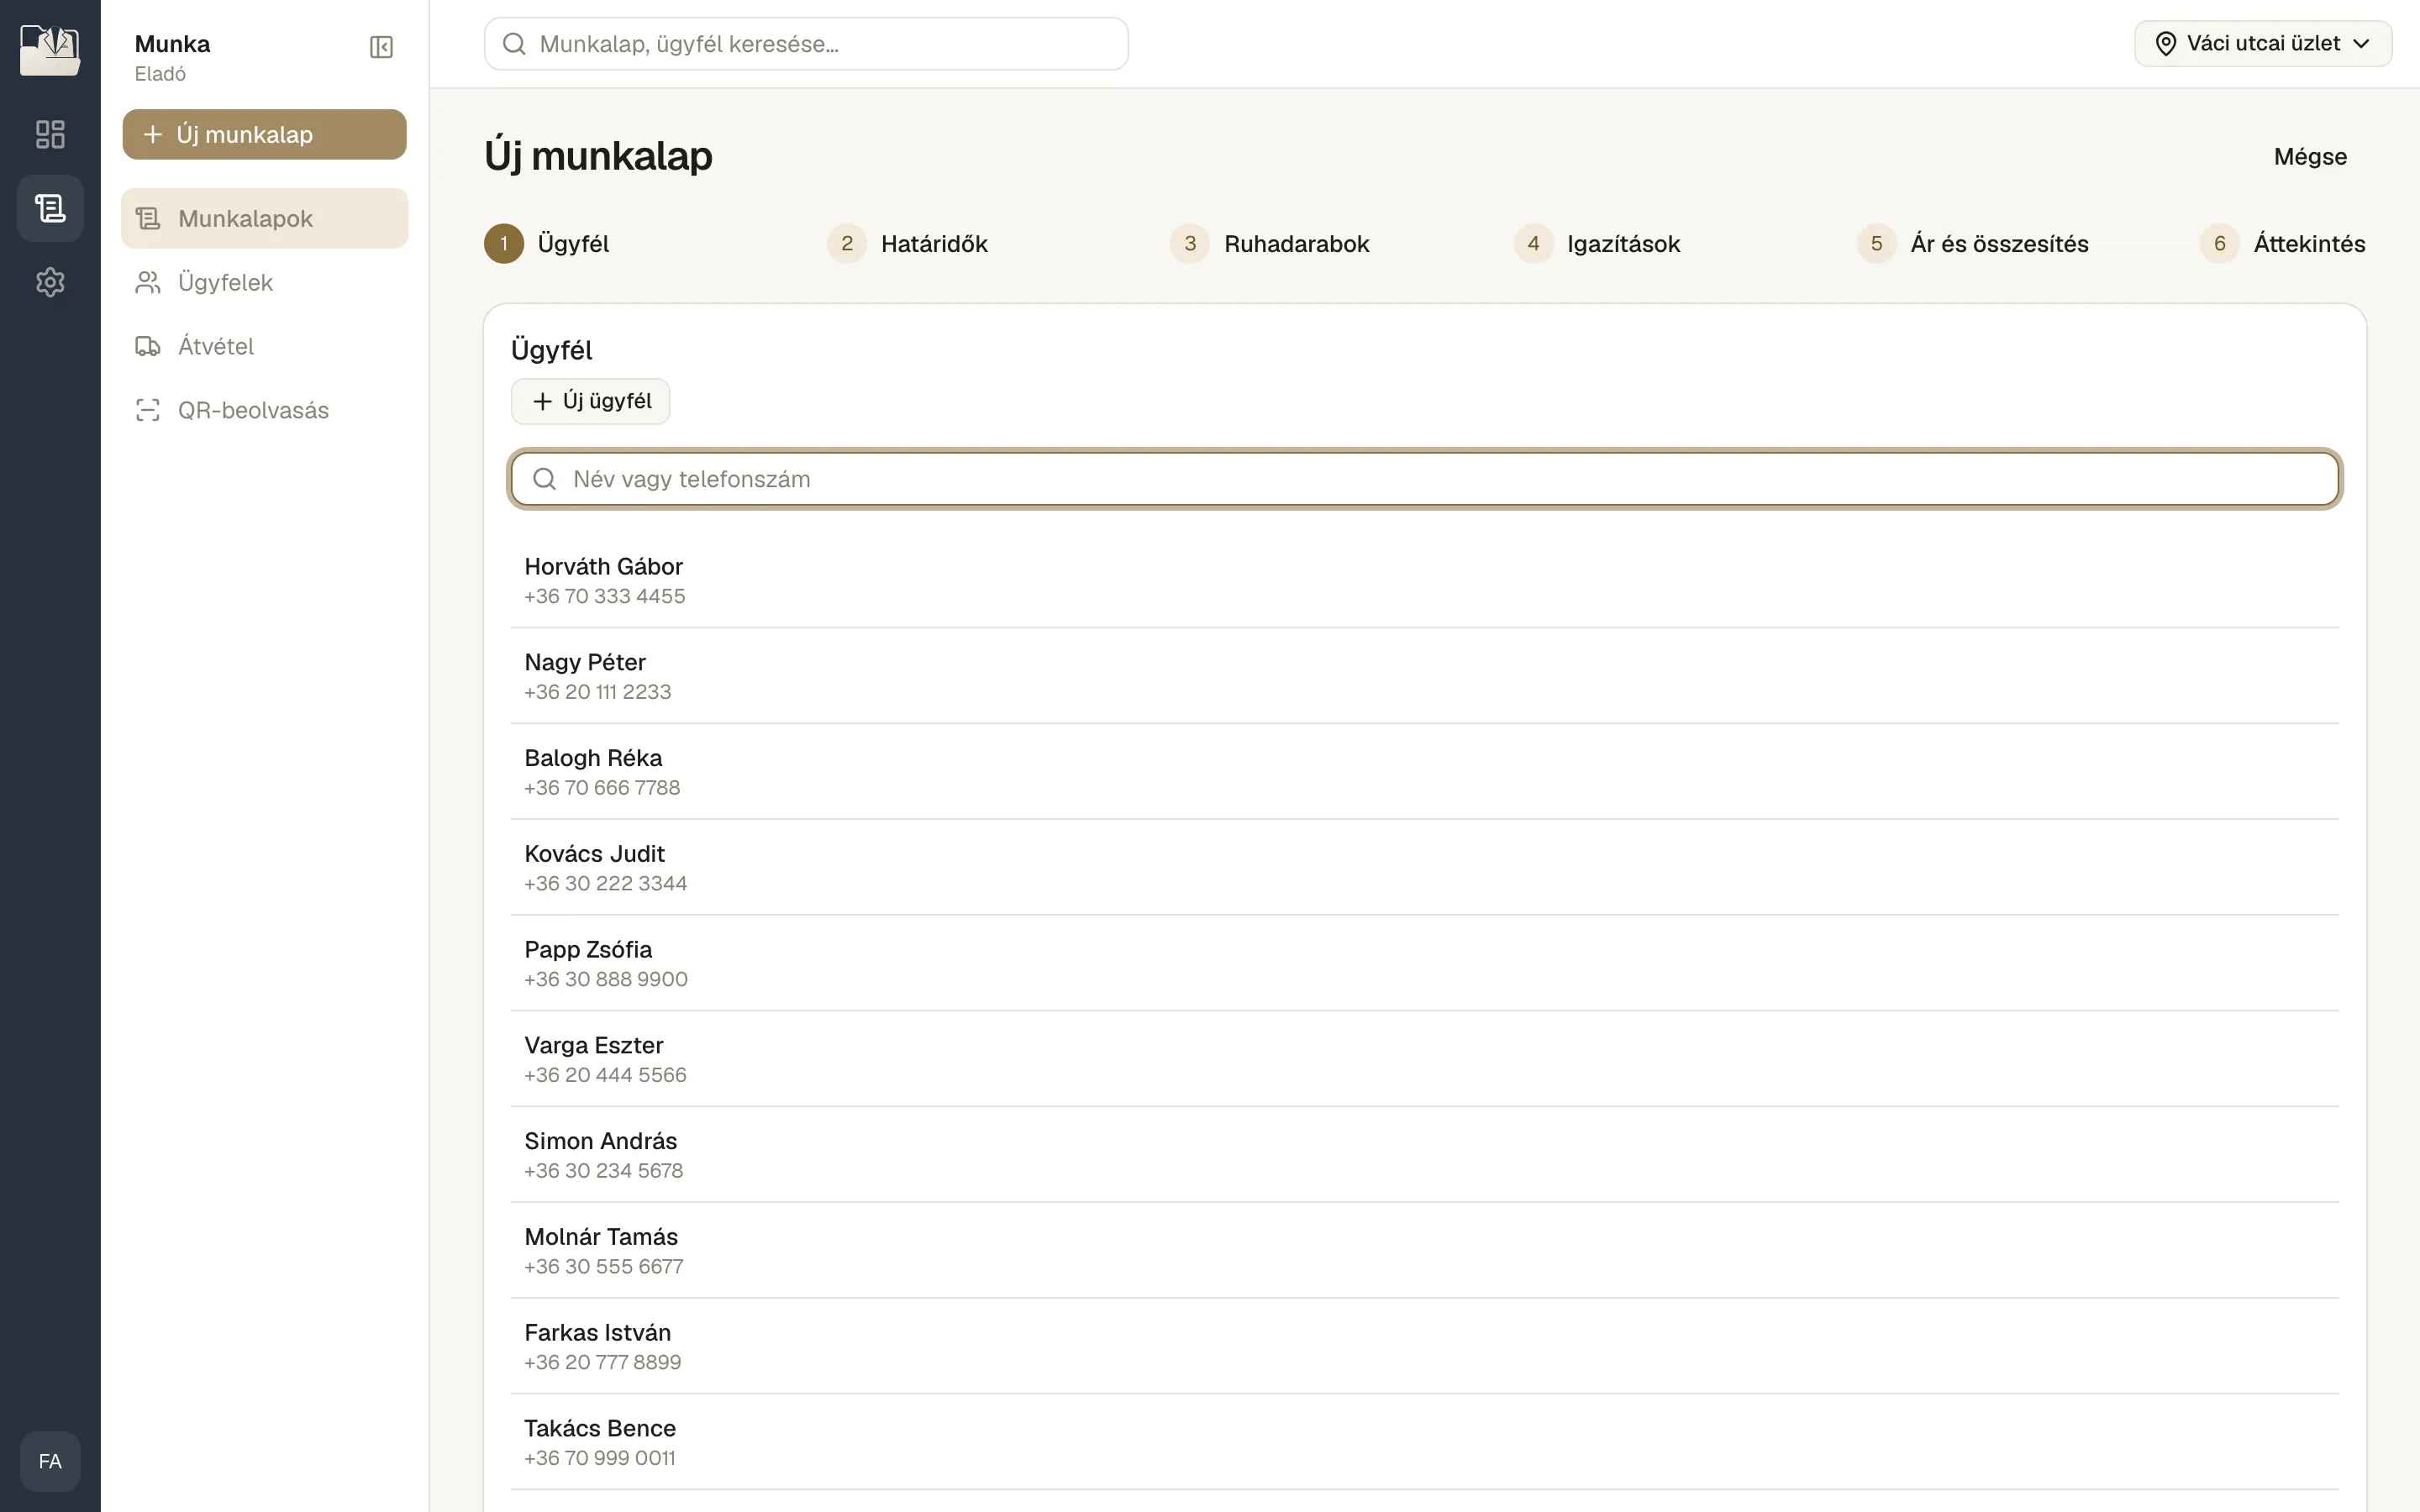Create new worksheet with Új munkalap button
This screenshot has width=2420, height=1512.
pos(264,134)
